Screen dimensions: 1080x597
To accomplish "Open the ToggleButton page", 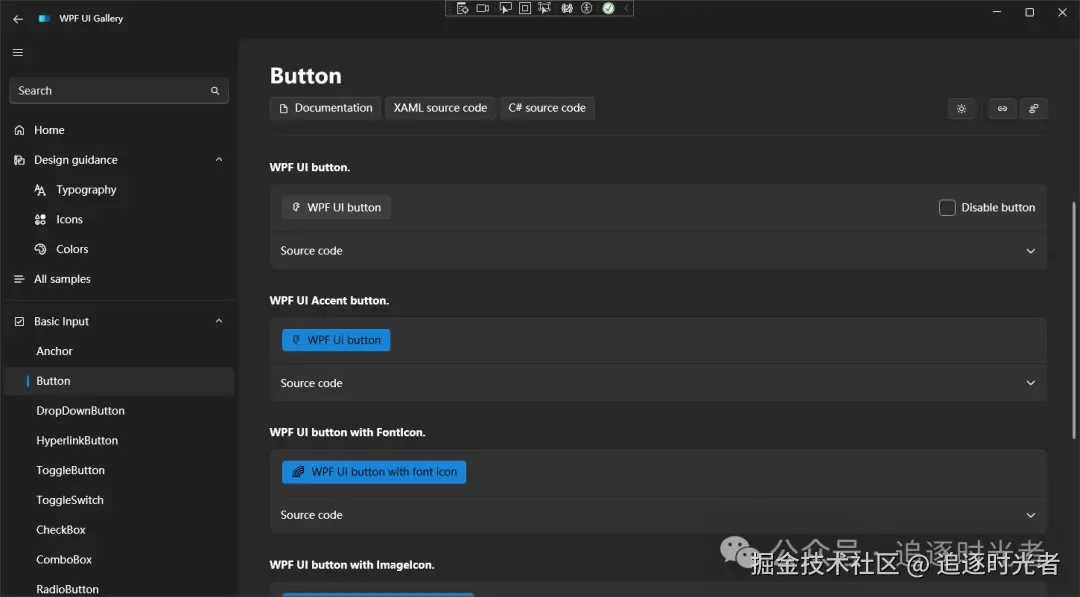I will 119,470.
